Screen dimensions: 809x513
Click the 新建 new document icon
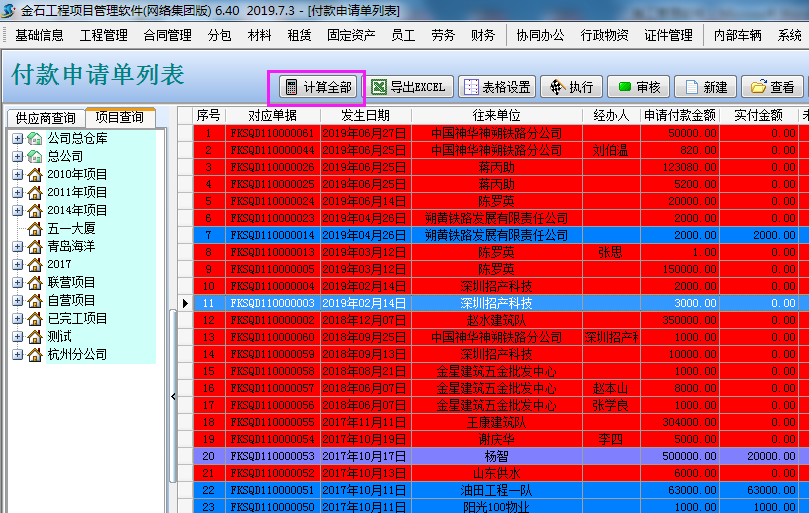(689, 87)
